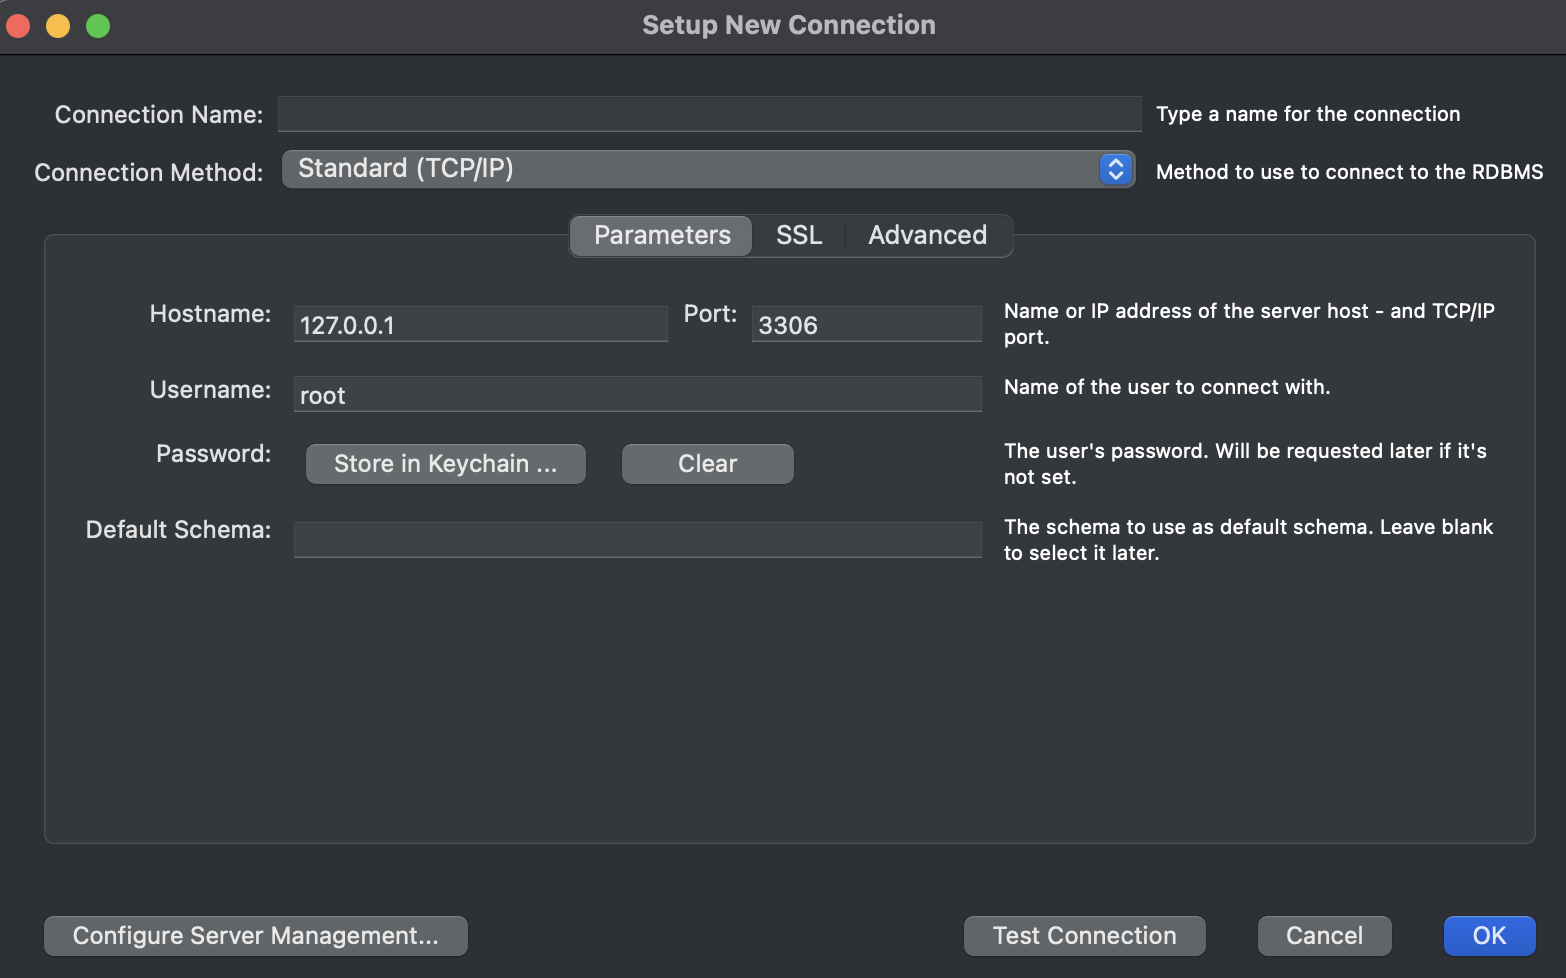
Task: Open the Connection Method dropdown
Action: click(708, 169)
